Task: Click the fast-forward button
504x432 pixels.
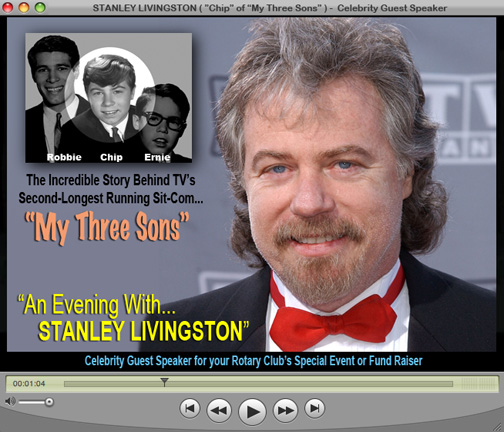Action: tap(285, 410)
